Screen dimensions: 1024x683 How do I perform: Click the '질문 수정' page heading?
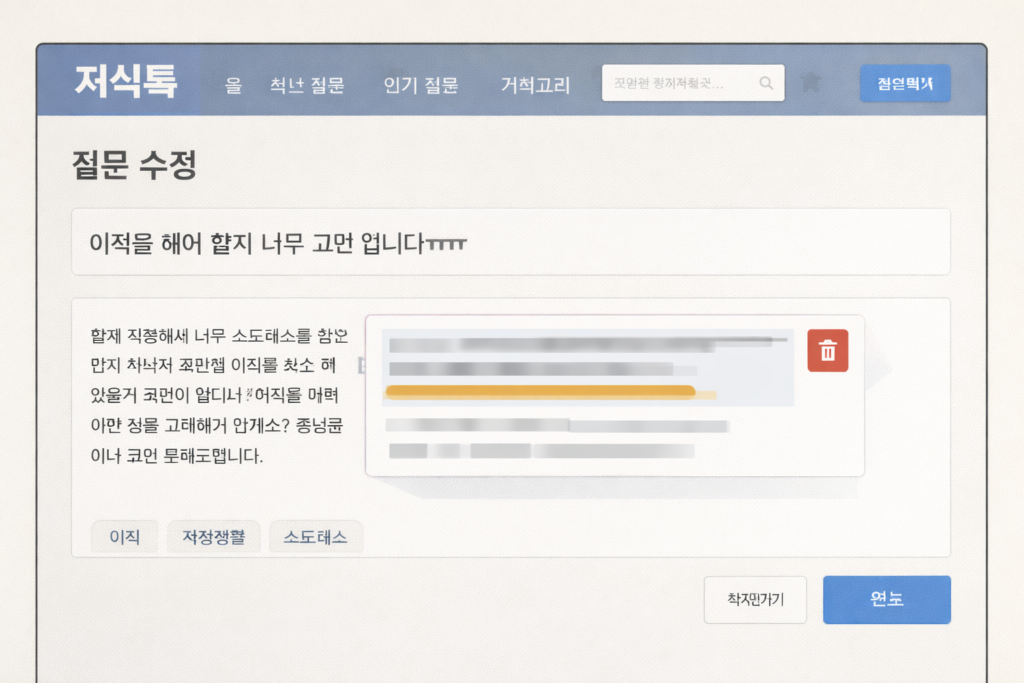[134, 165]
